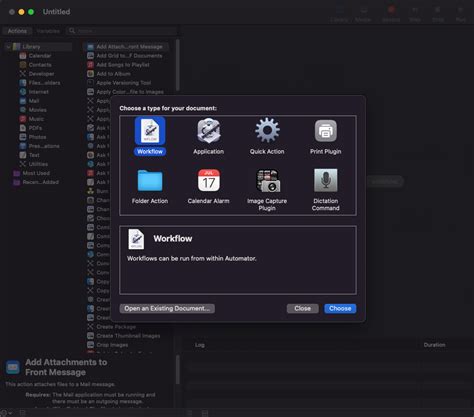Select the Internet category icon
Viewport: 474px width, 417px height.
[23, 92]
